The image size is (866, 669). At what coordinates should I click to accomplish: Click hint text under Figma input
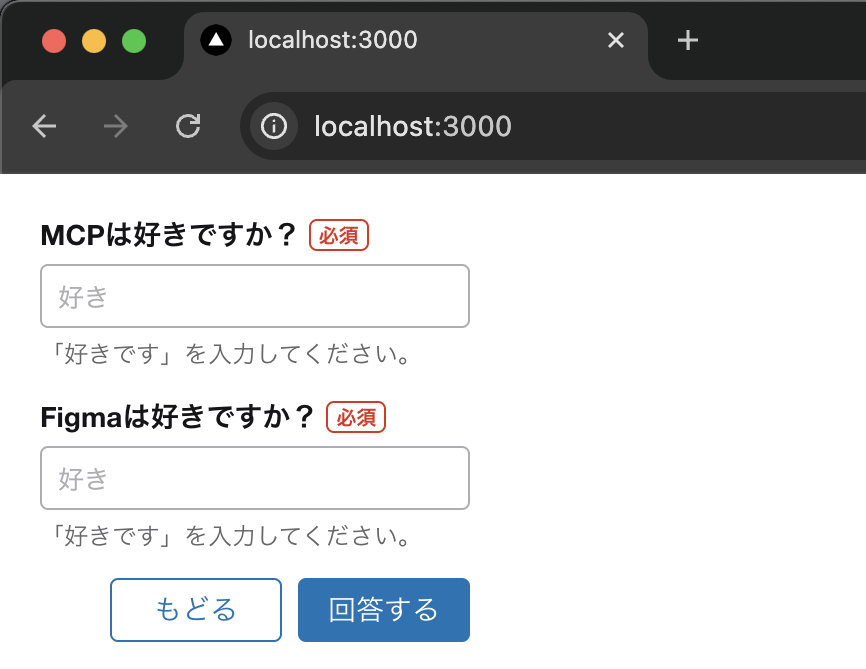(229, 536)
